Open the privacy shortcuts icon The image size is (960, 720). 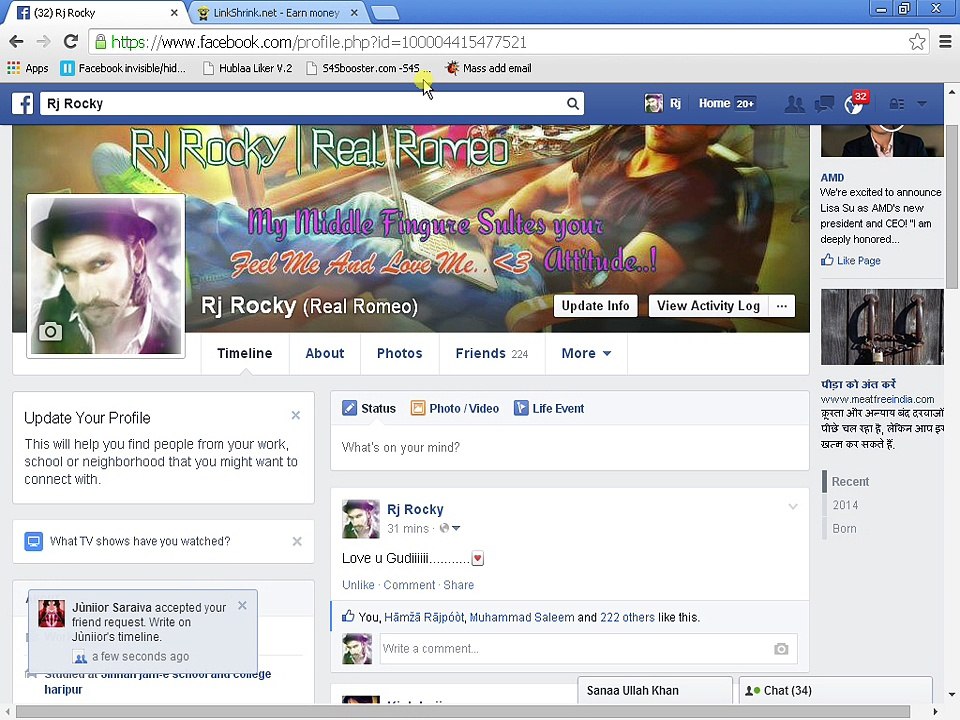(897, 104)
